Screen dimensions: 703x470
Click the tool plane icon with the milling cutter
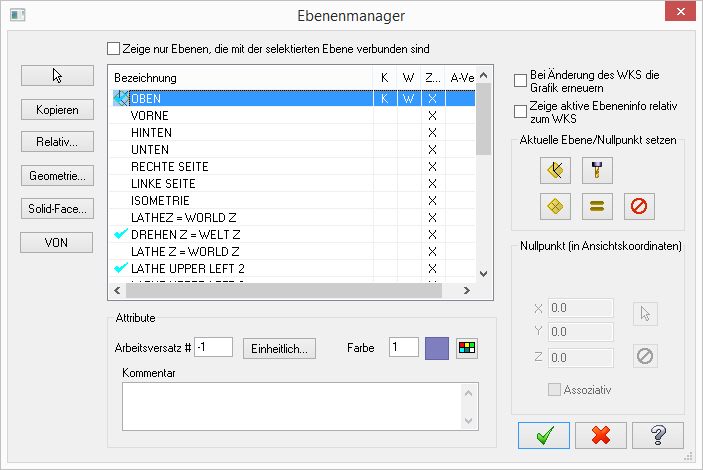pyautogui.click(x=597, y=170)
